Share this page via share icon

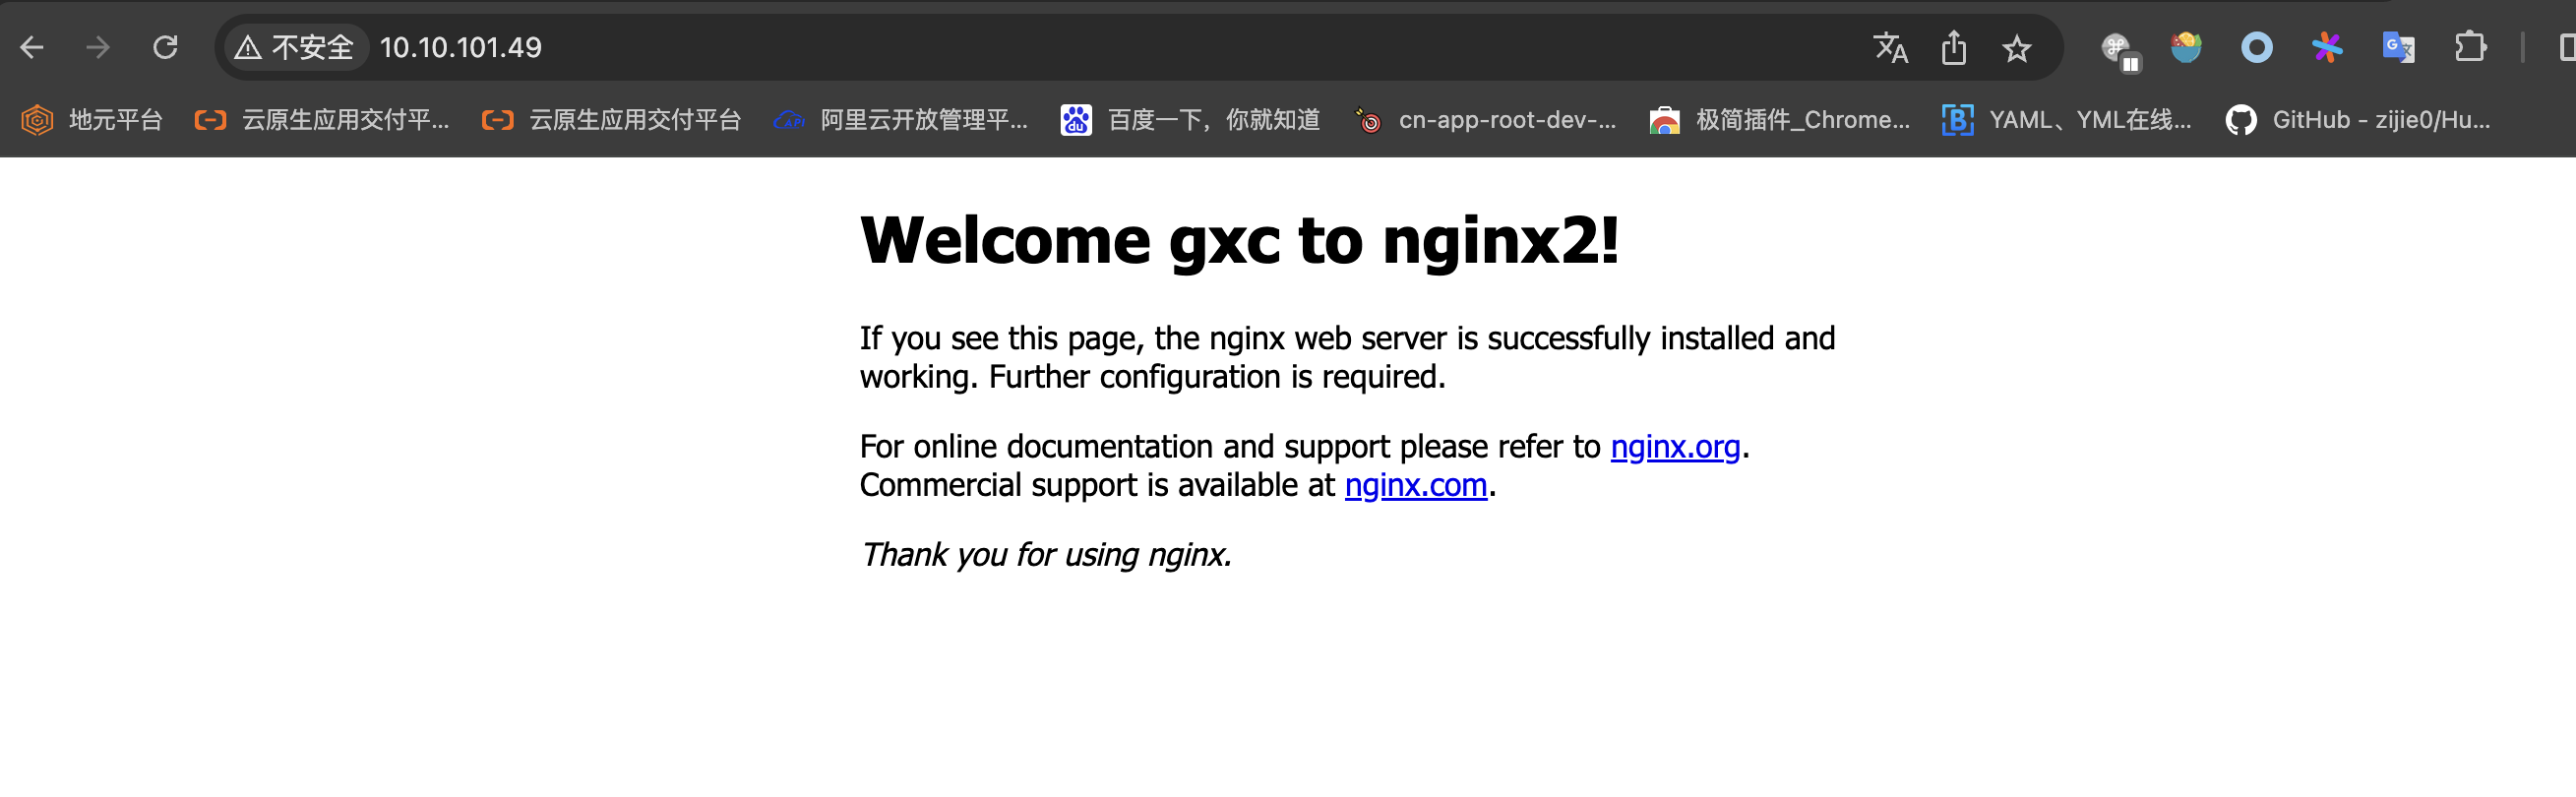1953,47
